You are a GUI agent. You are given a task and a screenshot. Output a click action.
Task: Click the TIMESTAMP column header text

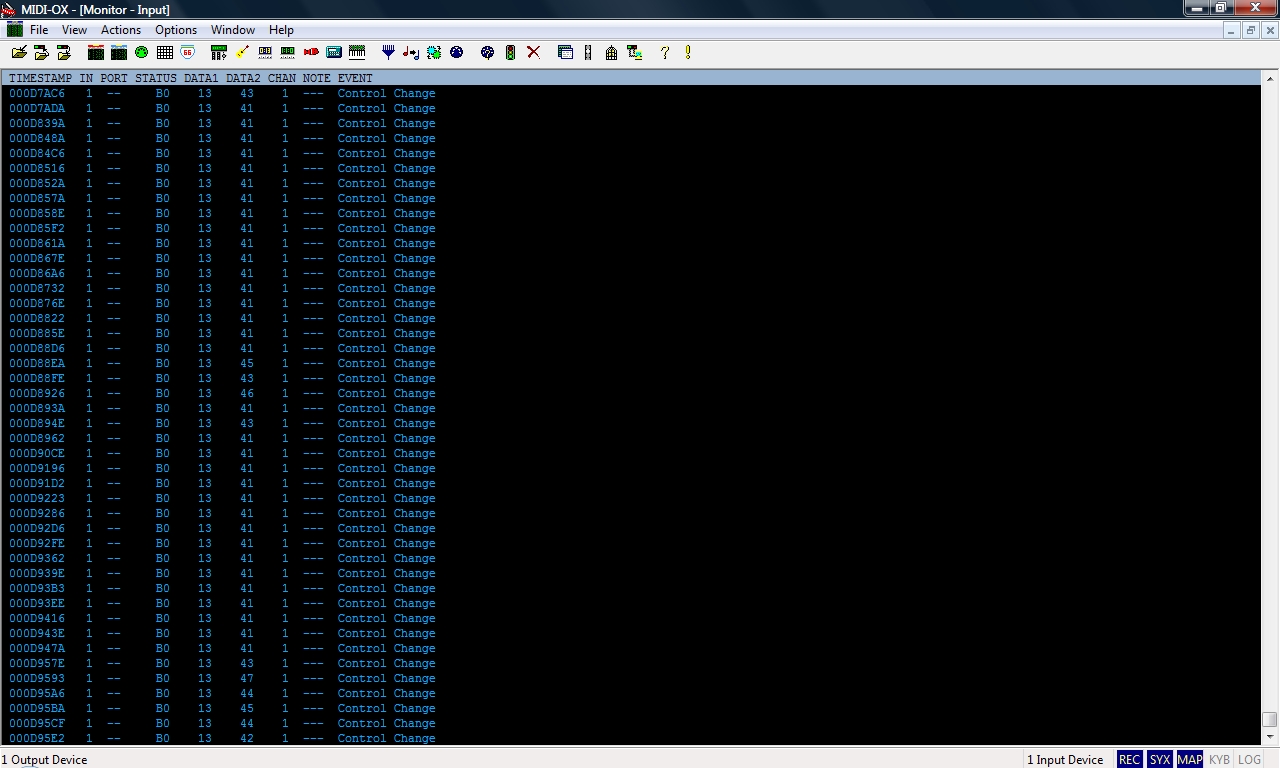tap(40, 78)
